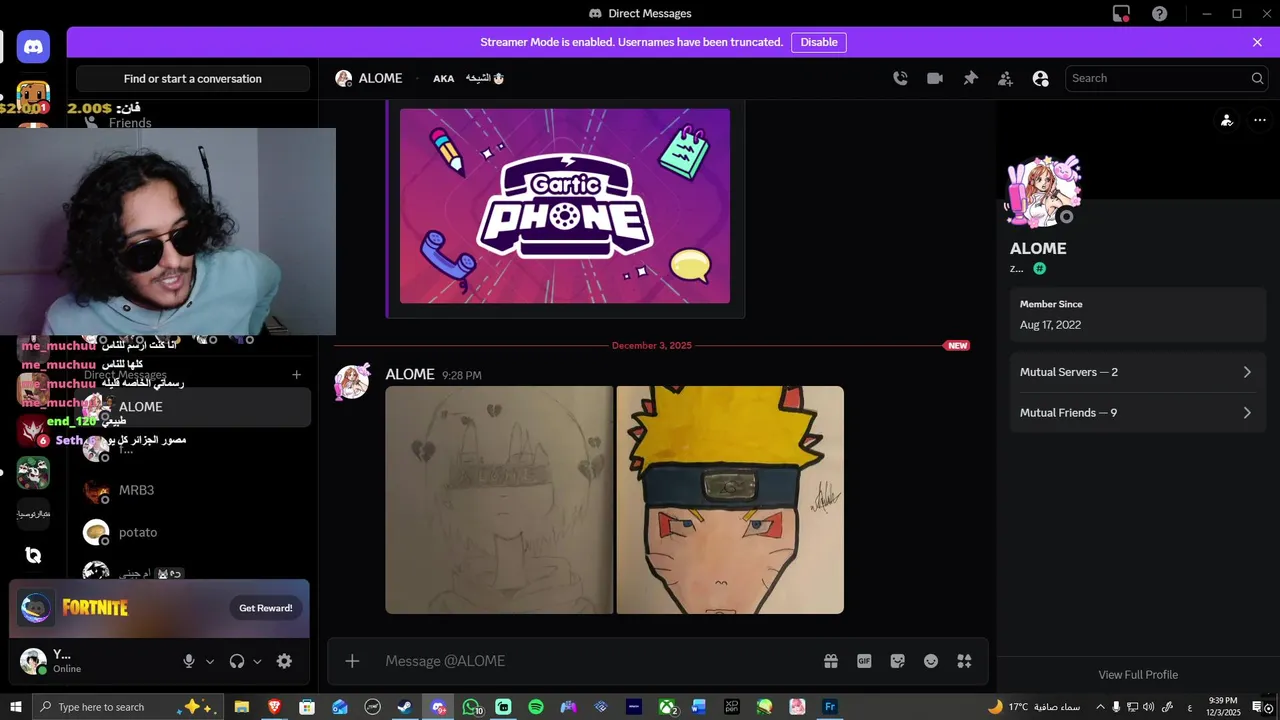This screenshot has width=1280, height=720.
Task: Open the Apps launcher icon
Action: pos(964,661)
